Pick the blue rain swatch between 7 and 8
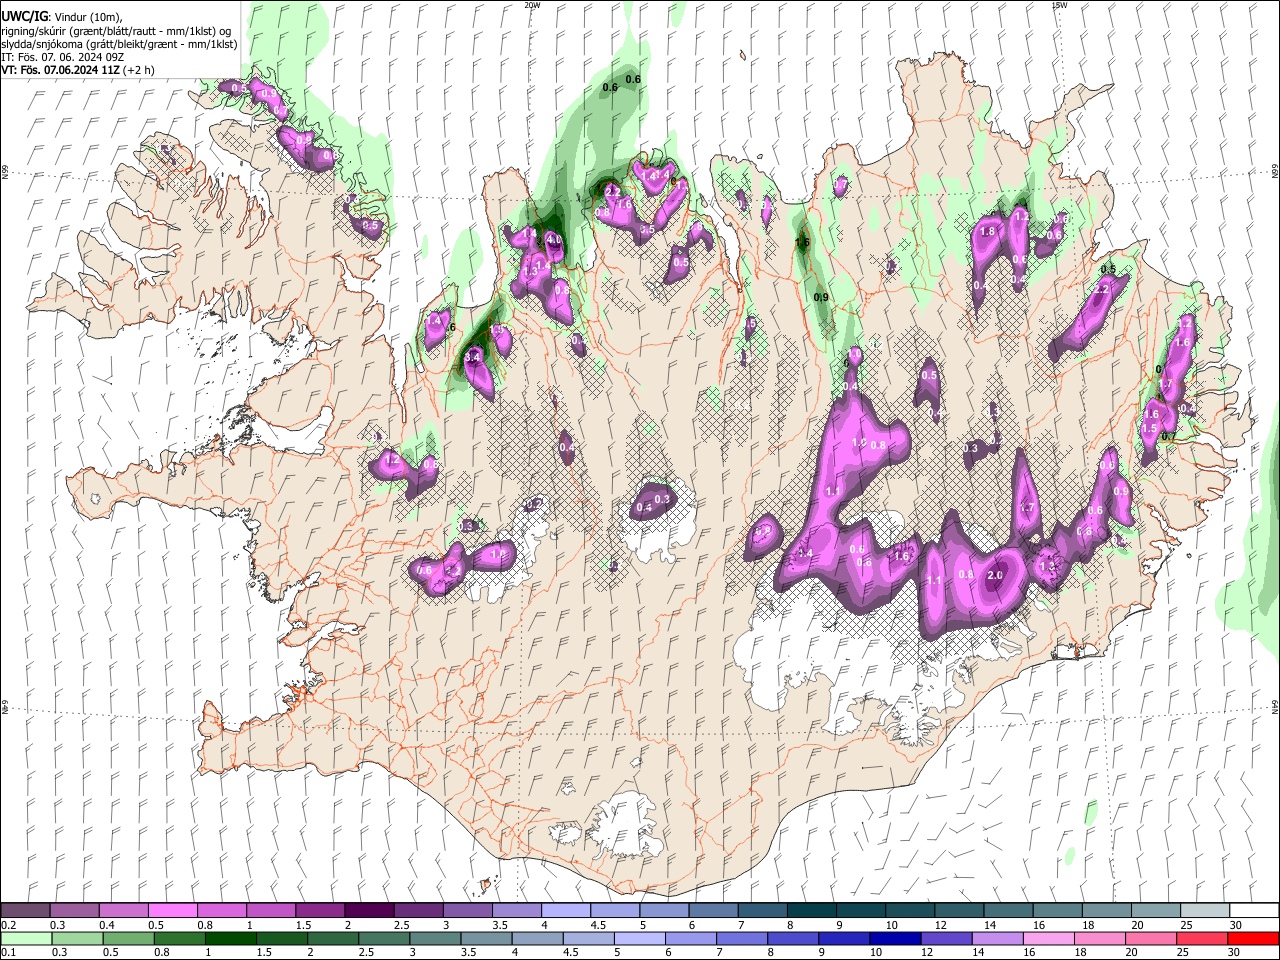 tap(741, 938)
